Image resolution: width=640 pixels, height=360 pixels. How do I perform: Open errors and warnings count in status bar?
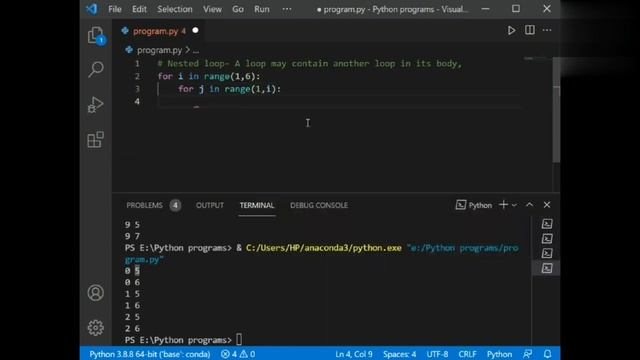coord(238,354)
